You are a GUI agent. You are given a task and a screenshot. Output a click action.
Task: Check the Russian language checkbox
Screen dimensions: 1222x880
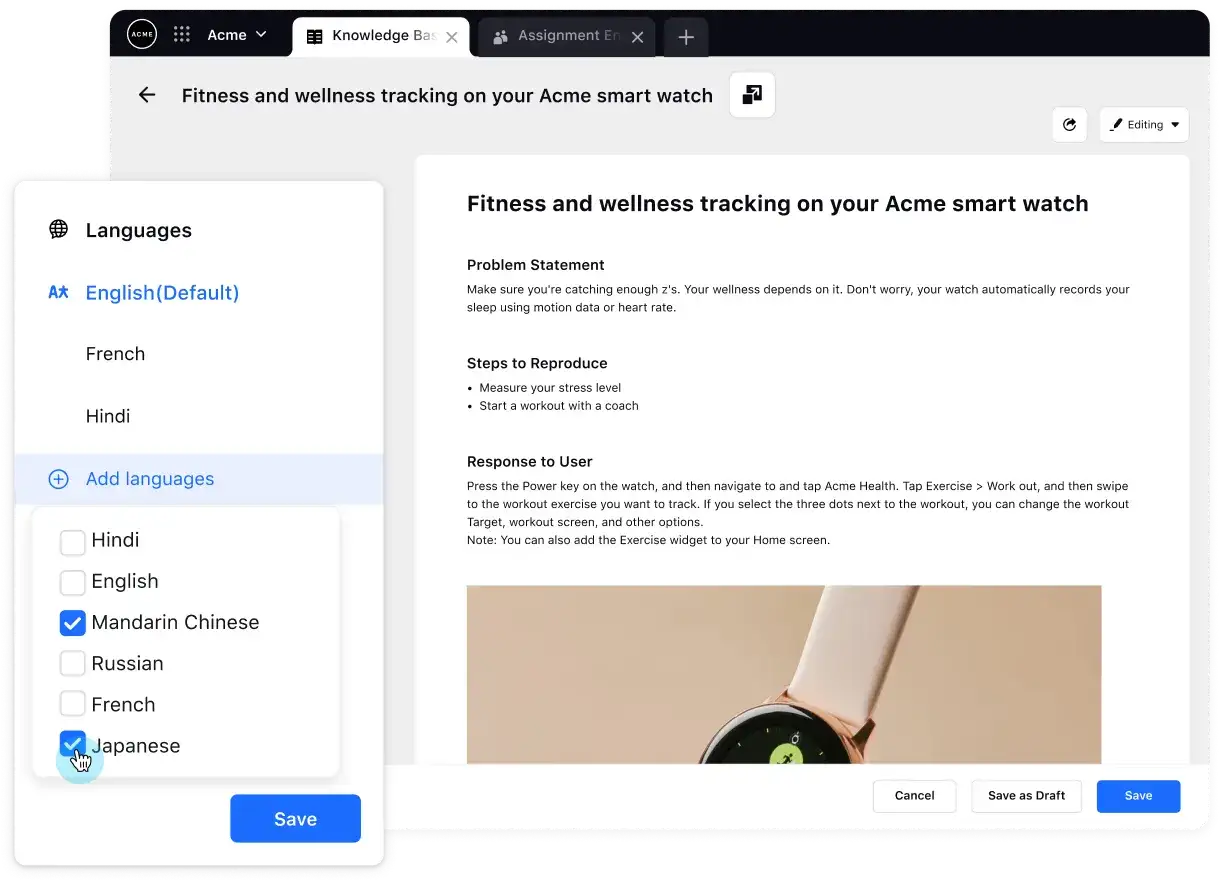[x=72, y=663]
